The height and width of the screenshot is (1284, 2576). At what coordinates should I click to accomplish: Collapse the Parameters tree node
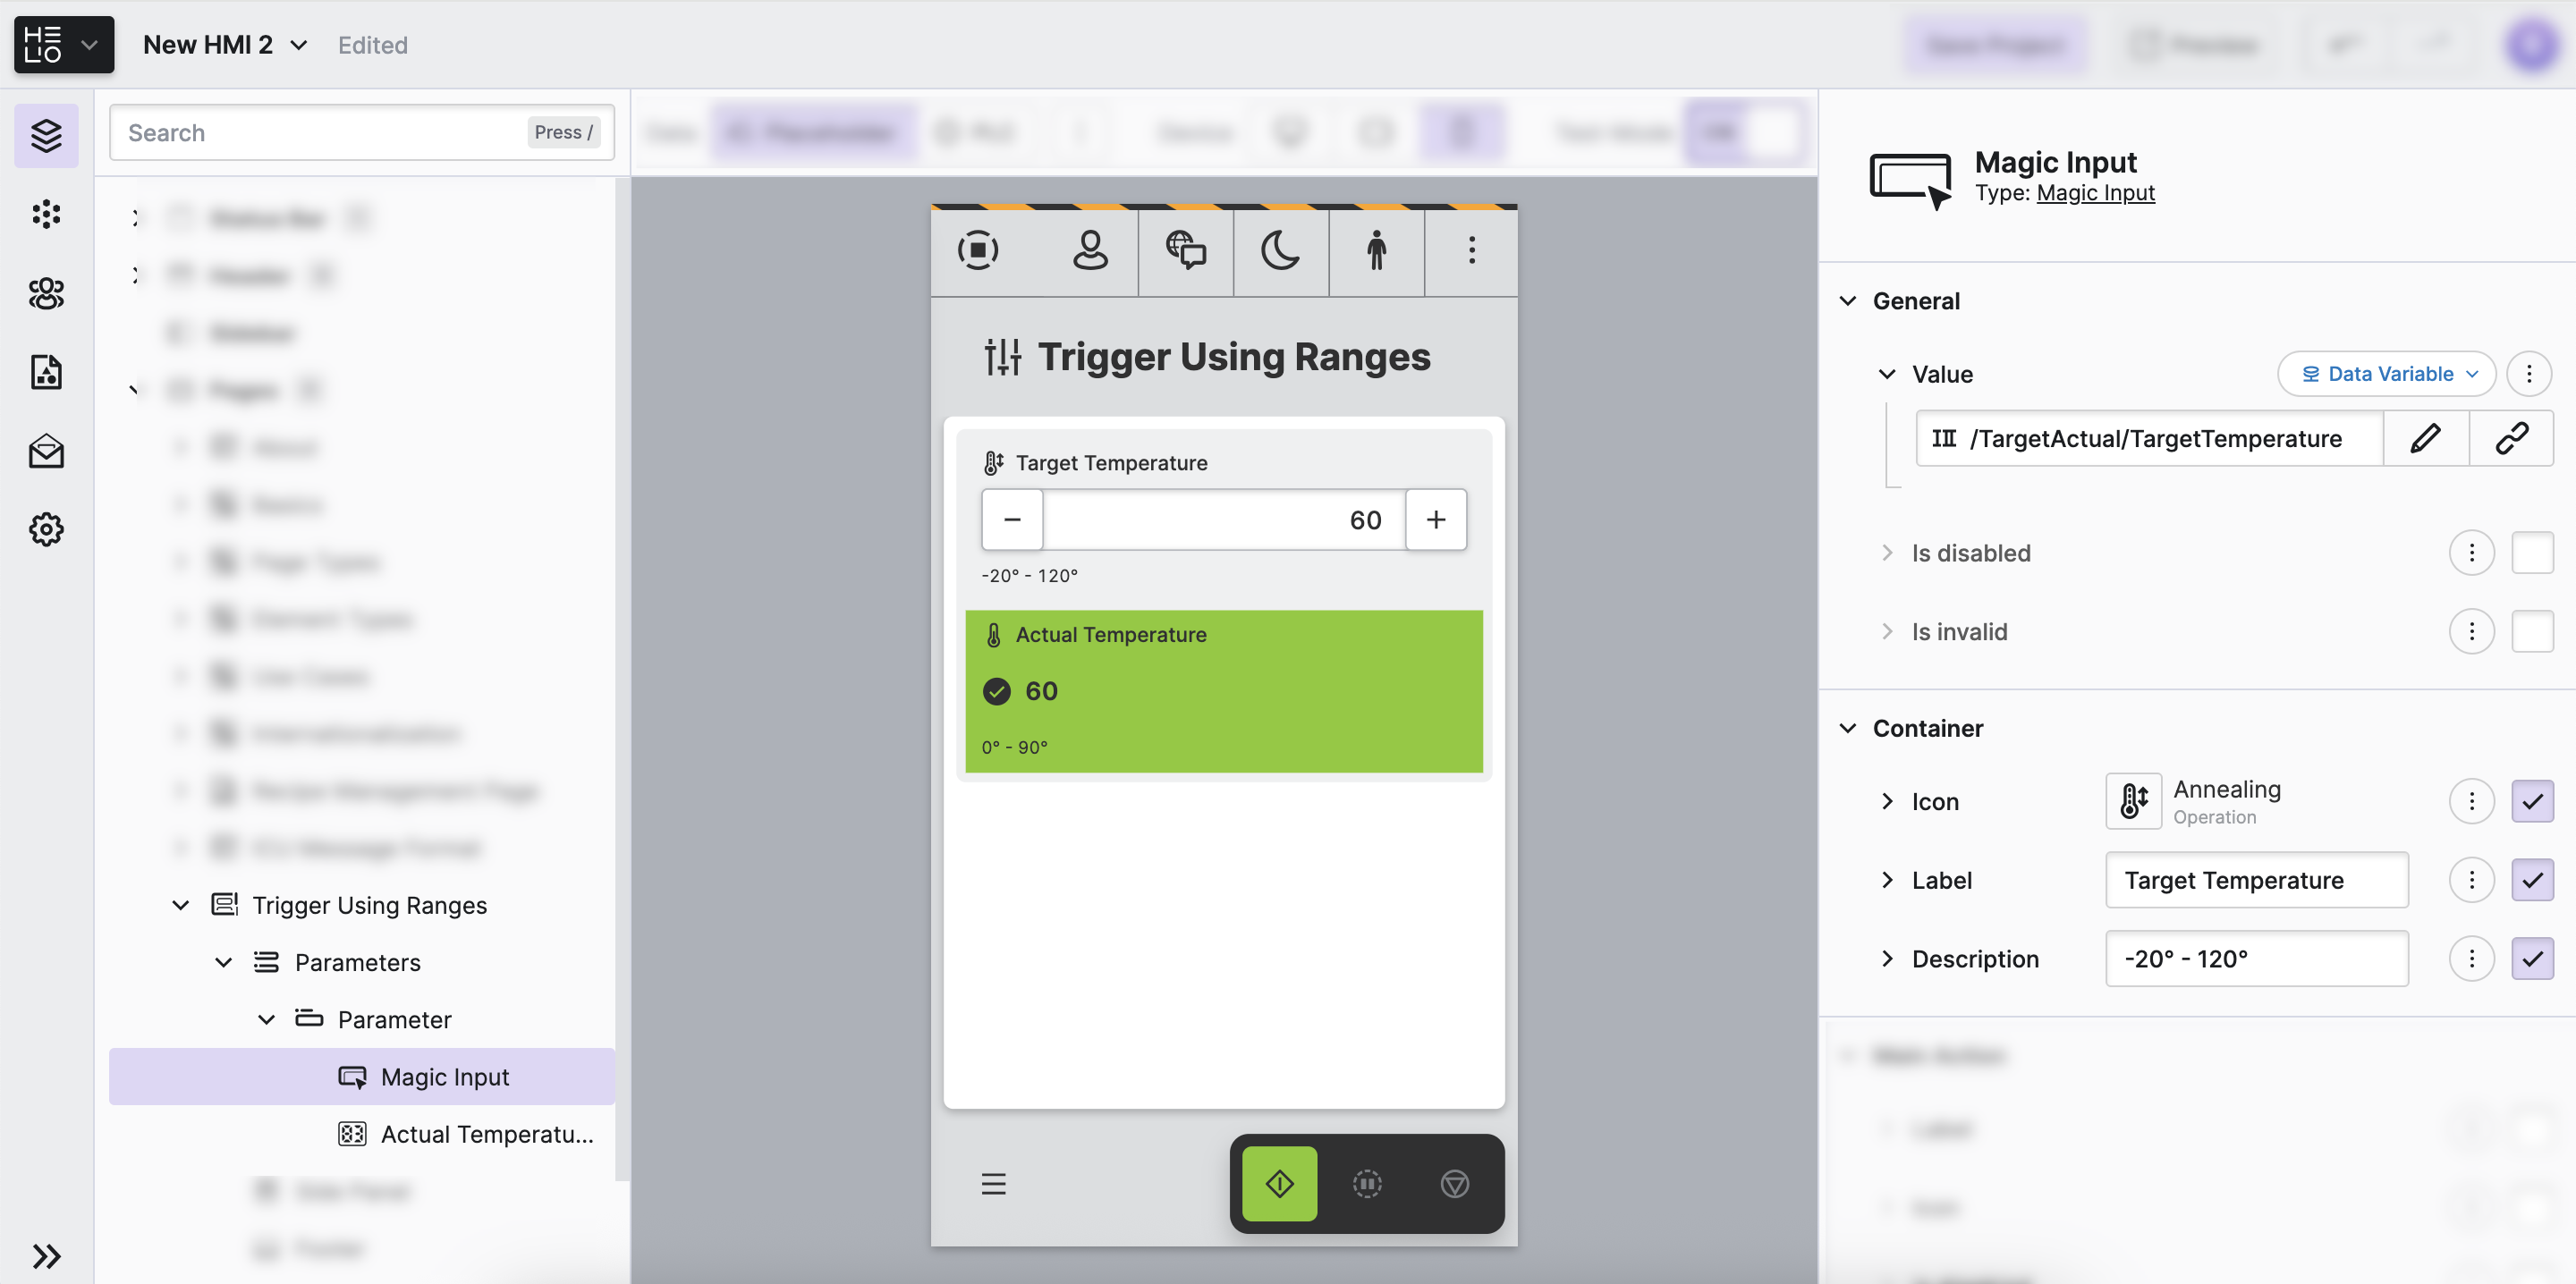[223, 962]
